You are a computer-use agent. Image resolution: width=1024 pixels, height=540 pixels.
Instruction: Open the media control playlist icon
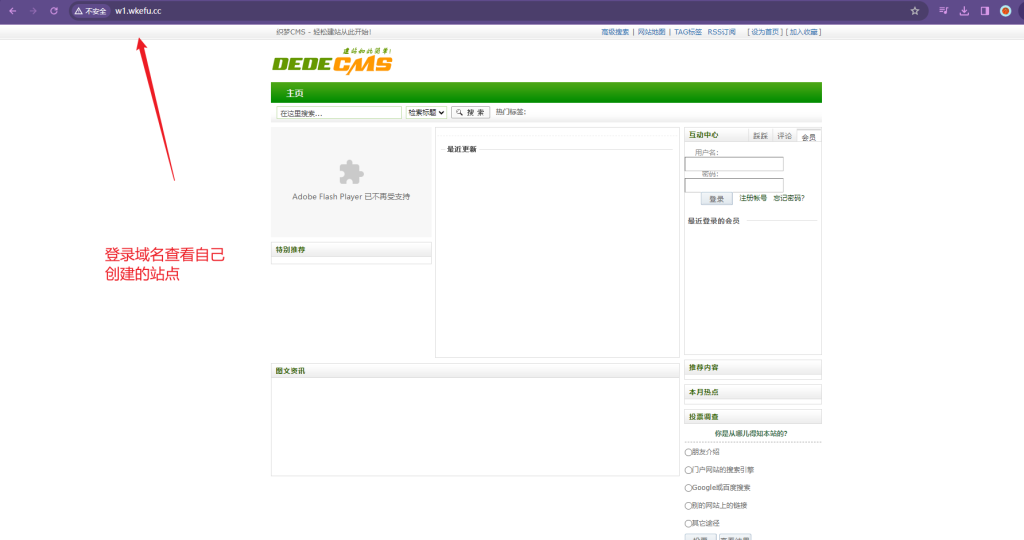pyautogui.click(x=943, y=11)
